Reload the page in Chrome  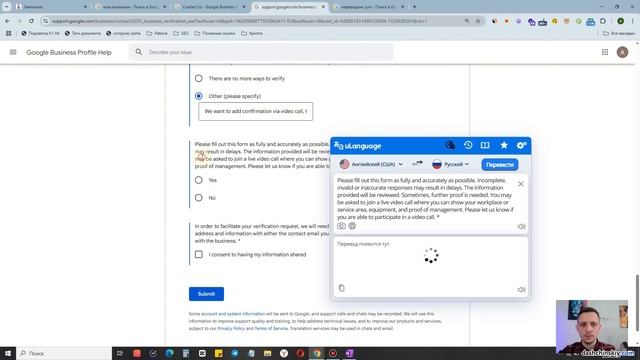(x=31, y=21)
